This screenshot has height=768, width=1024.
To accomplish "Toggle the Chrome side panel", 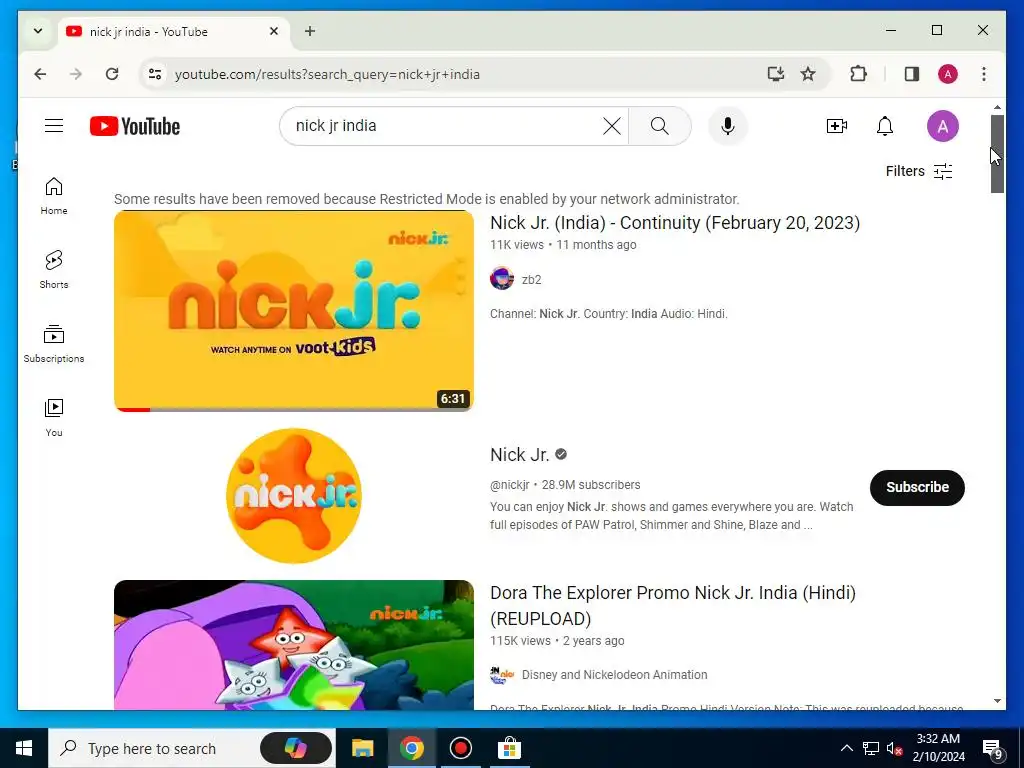I will coord(912,74).
